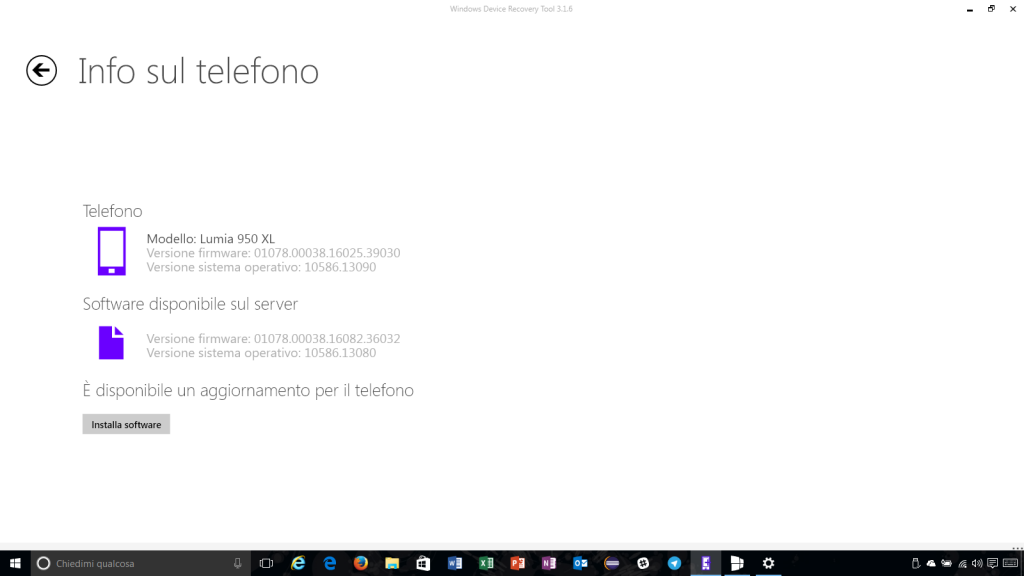
Task: Open Firefox from the taskbar
Action: 360,563
